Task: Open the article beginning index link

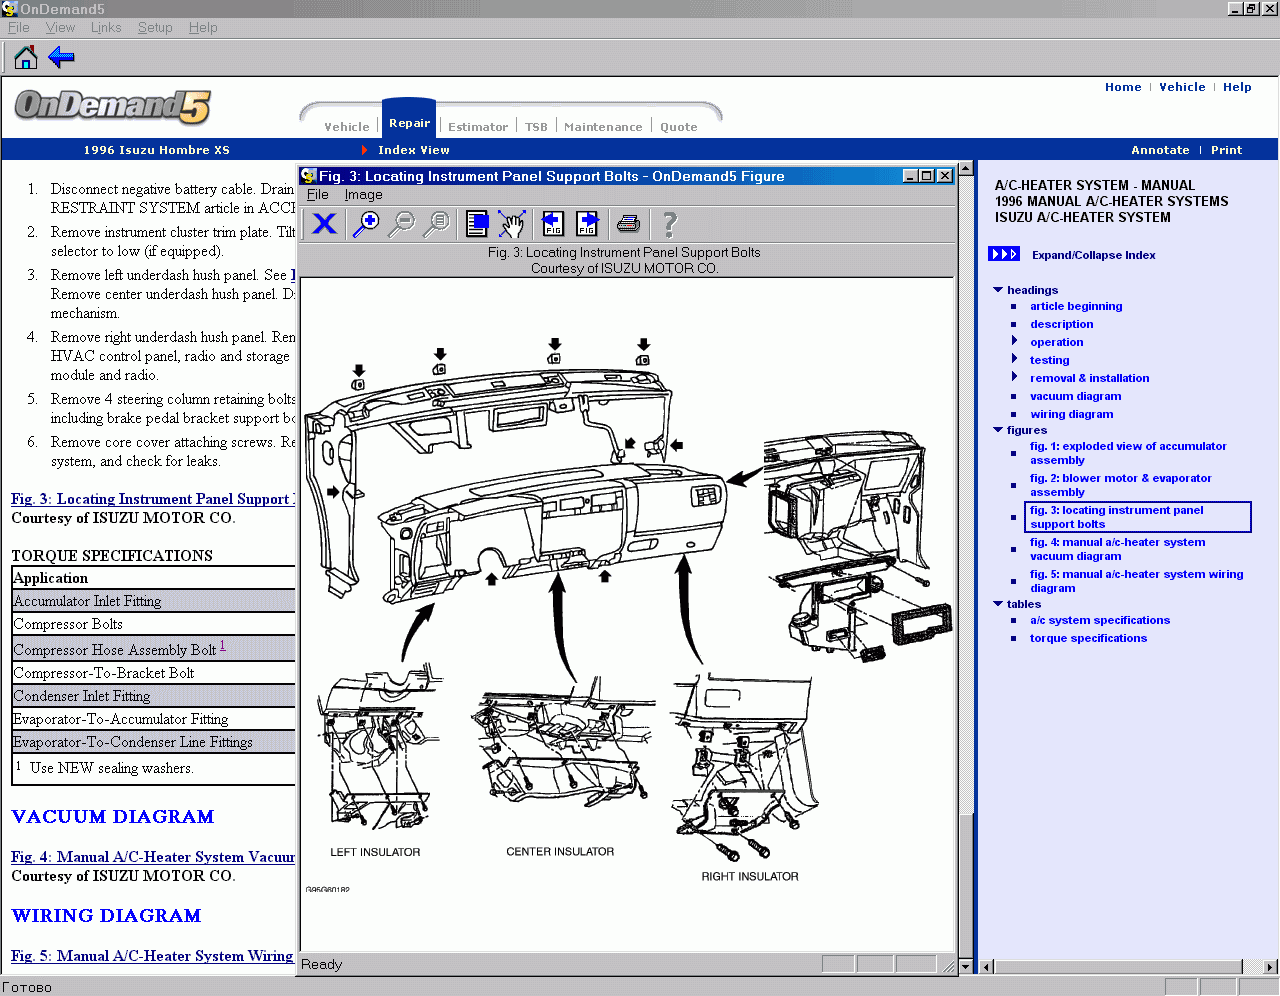Action: [x=1076, y=306]
